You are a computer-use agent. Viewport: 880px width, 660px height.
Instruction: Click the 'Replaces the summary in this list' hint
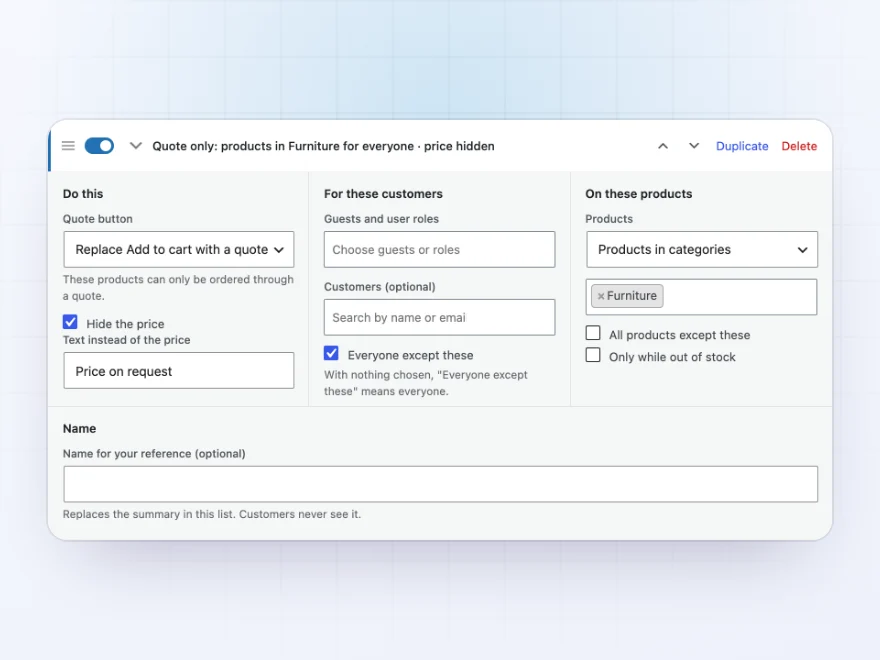(212, 514)
